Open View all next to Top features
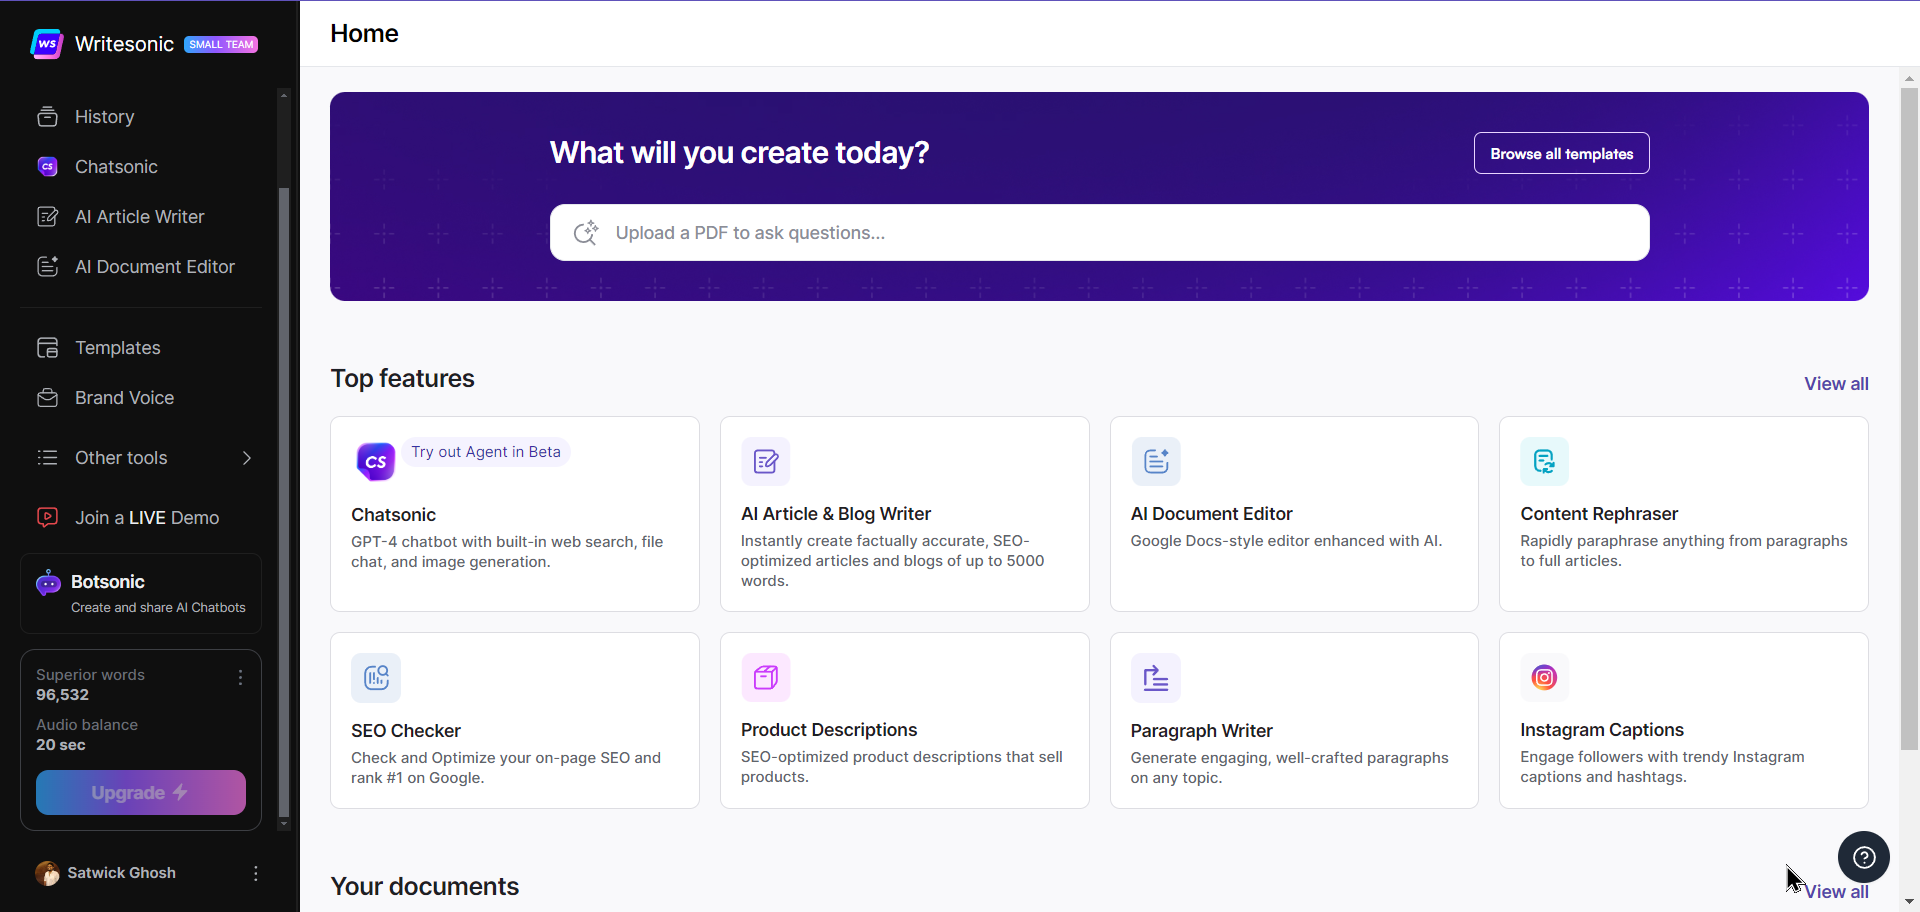 click(x=1836, y=383)
